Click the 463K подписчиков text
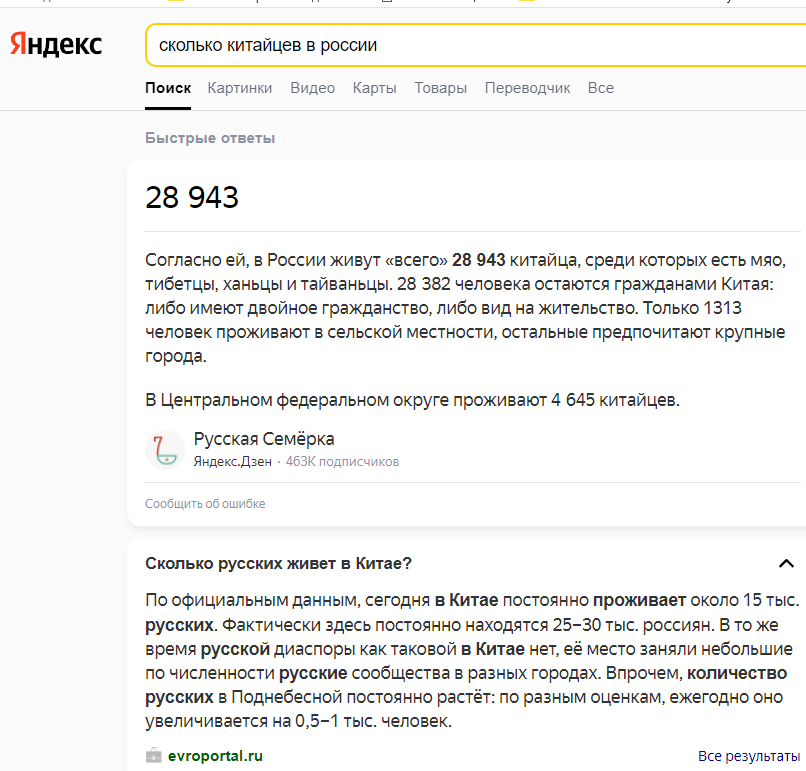The image size is (806, 771). [342, 462]
